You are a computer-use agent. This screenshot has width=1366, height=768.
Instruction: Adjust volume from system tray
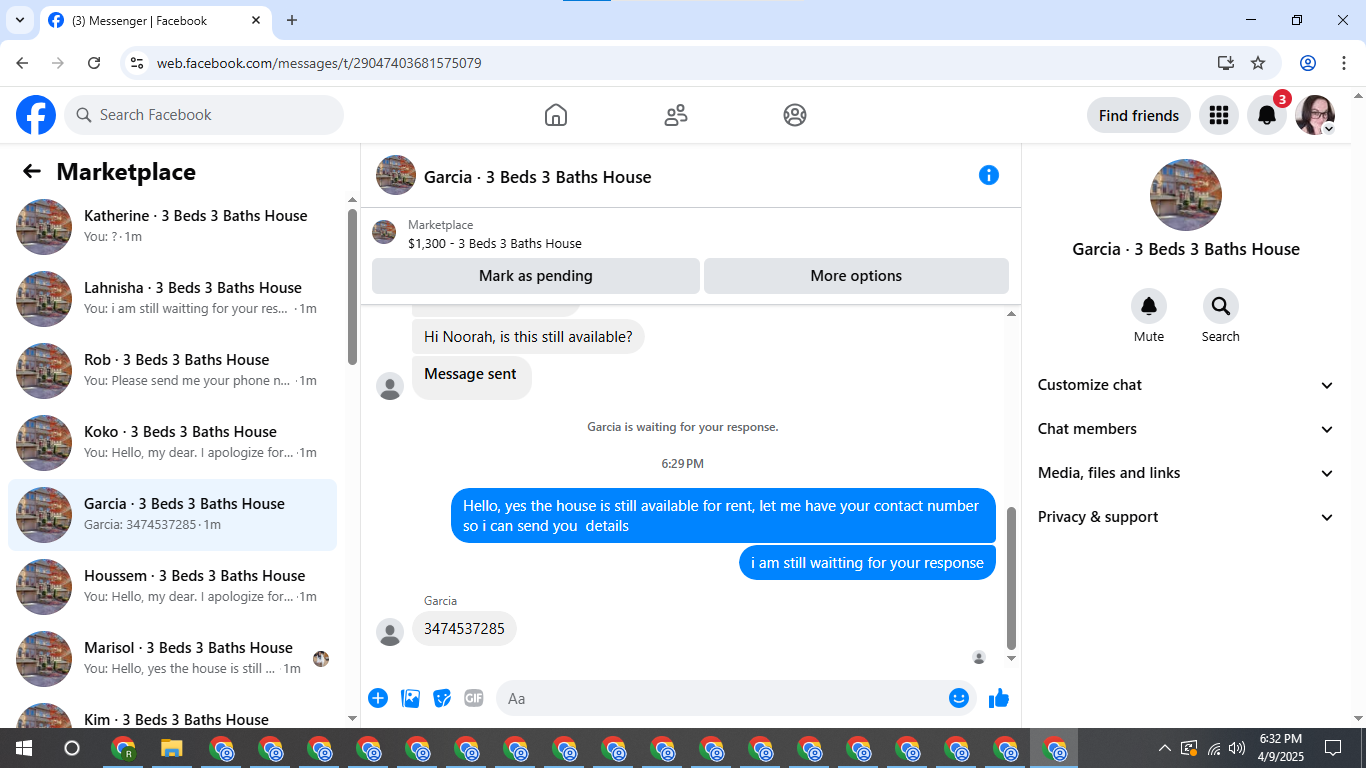click(1237, 748)
